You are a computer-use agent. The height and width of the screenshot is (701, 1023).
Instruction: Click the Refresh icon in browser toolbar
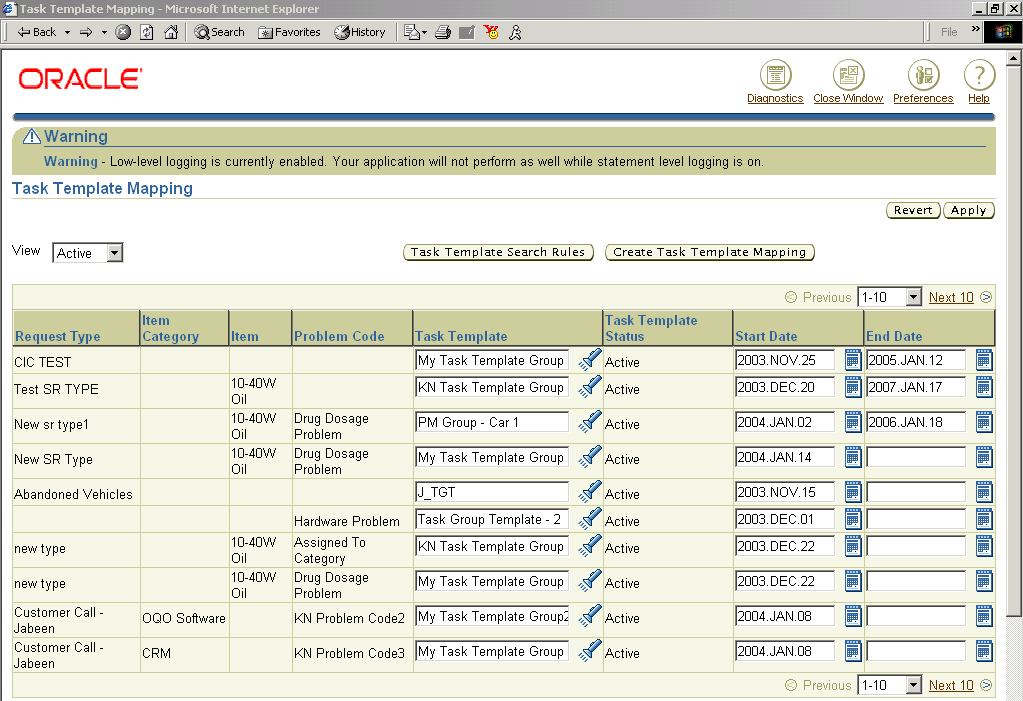point(147,32)
